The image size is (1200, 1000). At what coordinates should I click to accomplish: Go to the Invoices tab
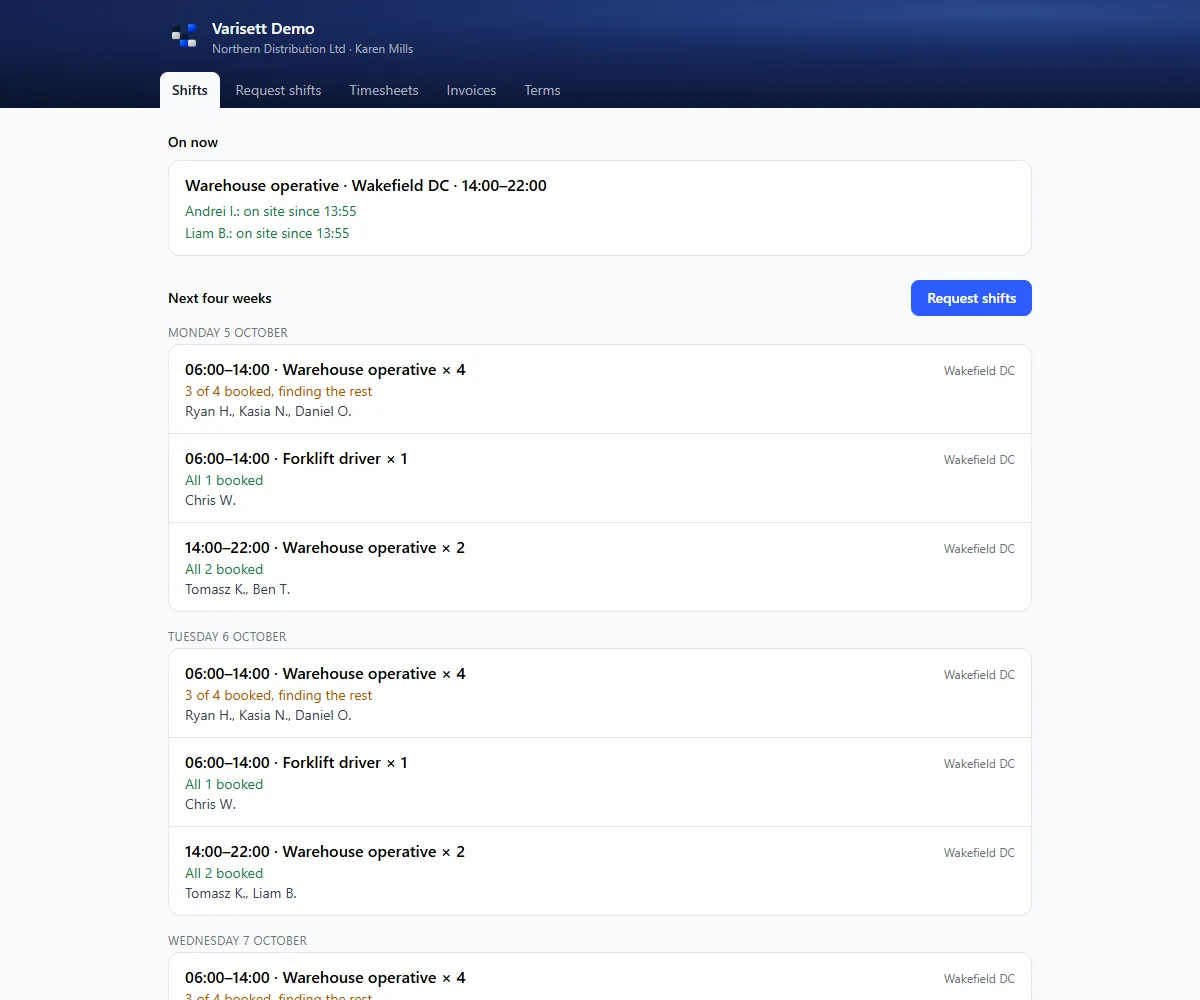coord(471,90)
